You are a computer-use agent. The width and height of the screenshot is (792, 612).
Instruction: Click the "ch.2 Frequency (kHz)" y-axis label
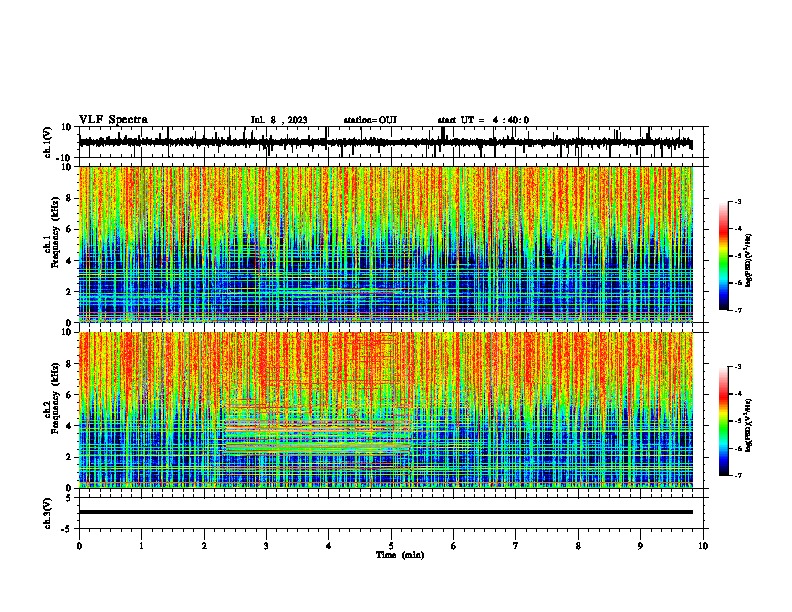[x=51, y=398]
